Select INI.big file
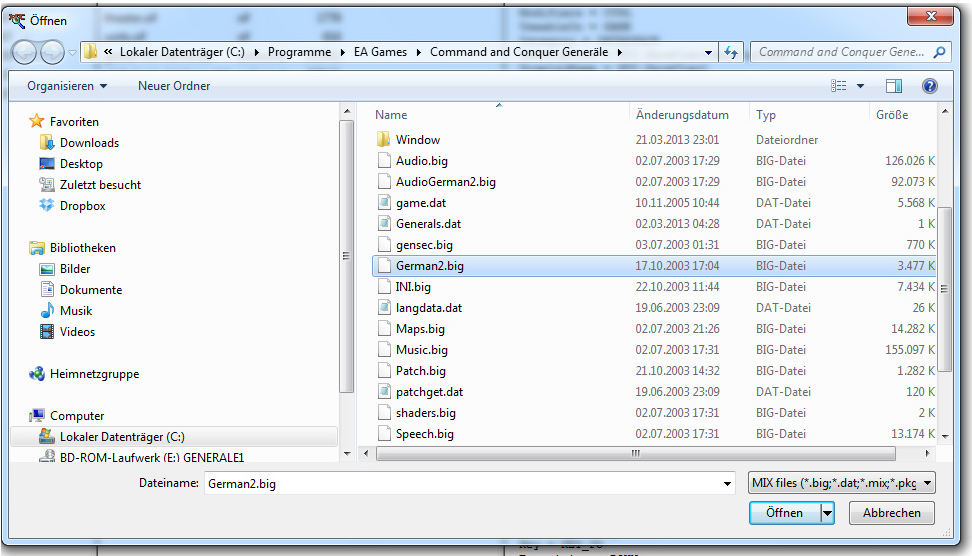The width and height of the screenshot is (972, 556). coord(413,287)
